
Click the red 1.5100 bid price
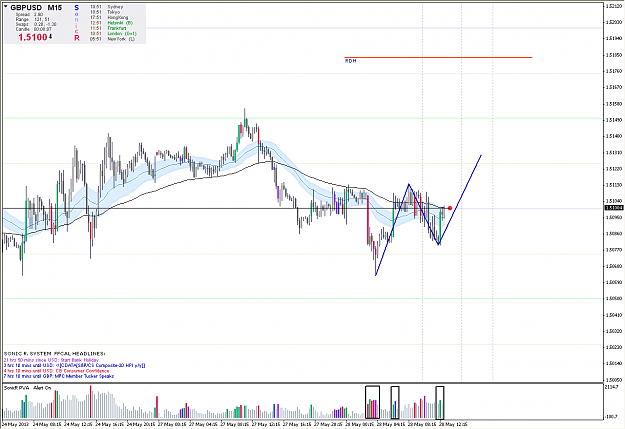pos(33,37)
